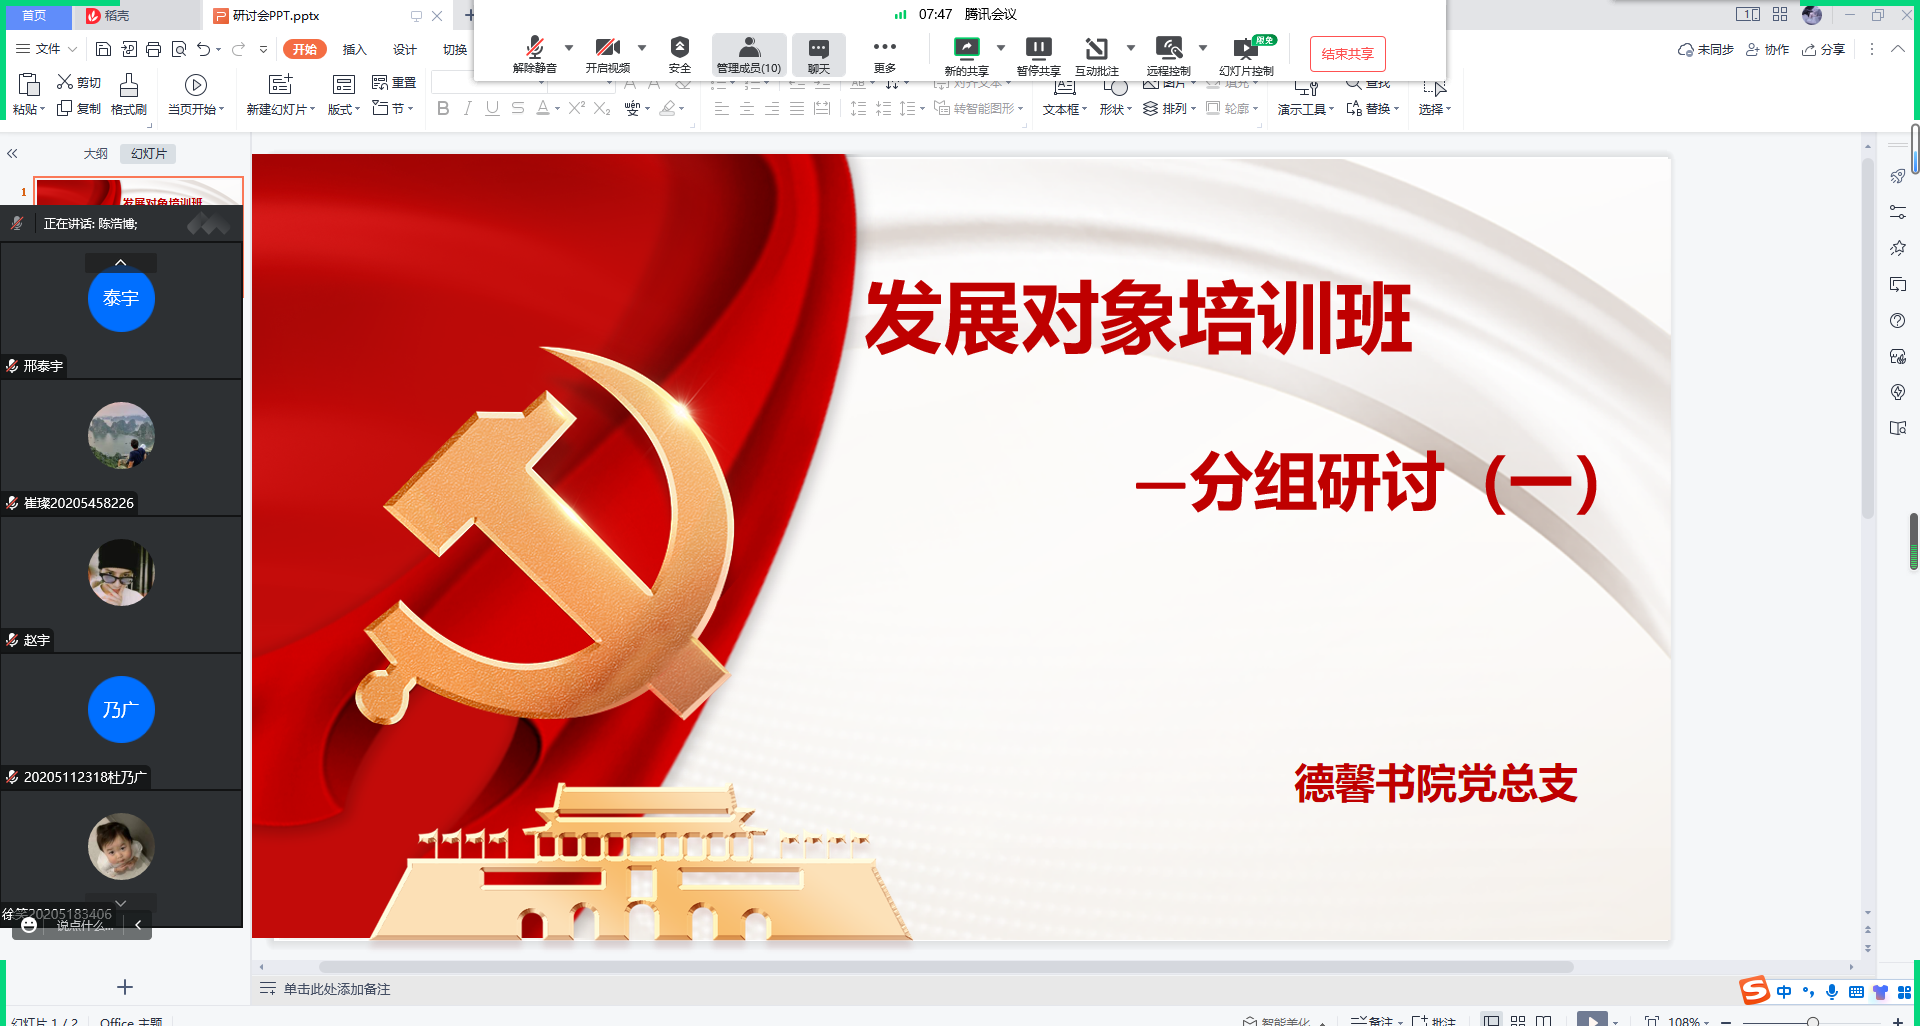Start interactive annotation tool
Image resolution: width=1920 pixels, height=1026 pixels.
pyautogui.click(x=1096, y=54)
